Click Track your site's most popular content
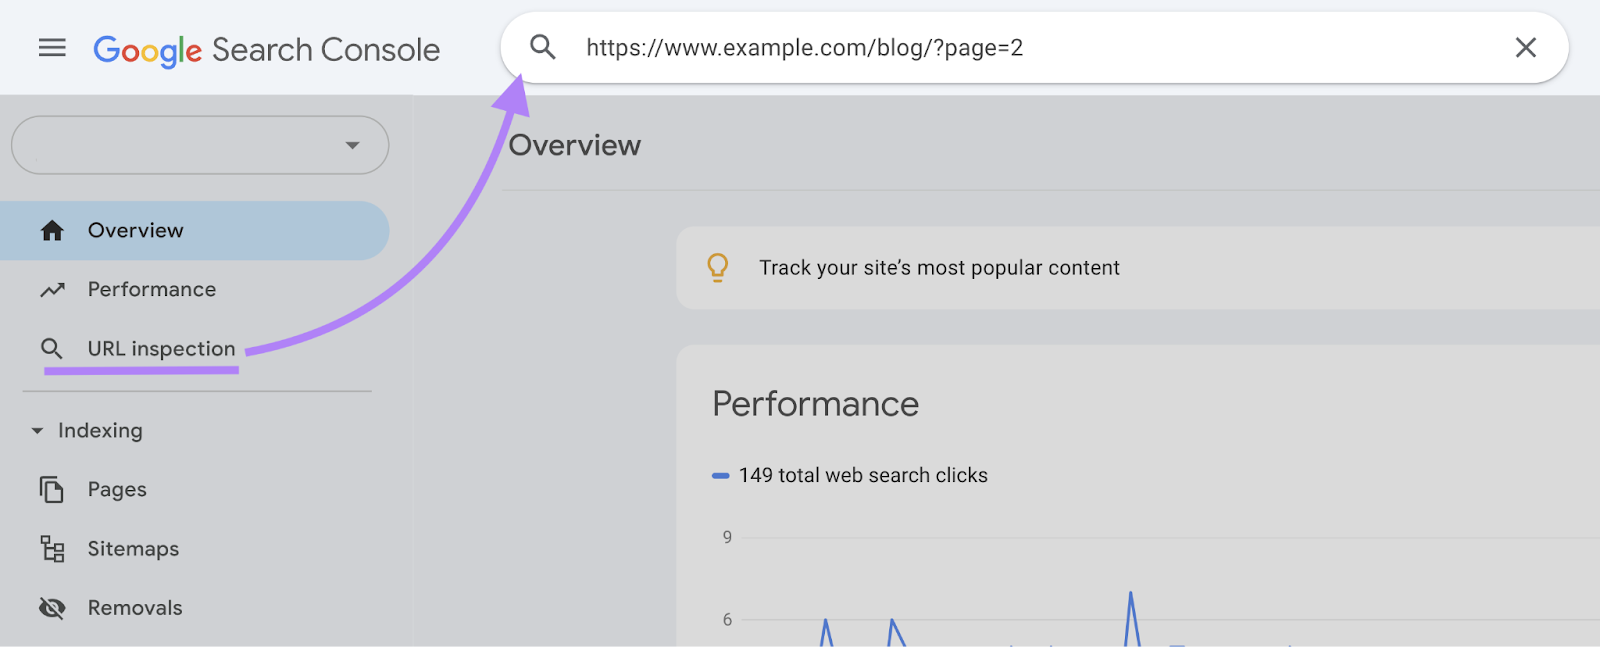Image resolution: width=1600 pixels, height=647 pixels. [939, 267]
